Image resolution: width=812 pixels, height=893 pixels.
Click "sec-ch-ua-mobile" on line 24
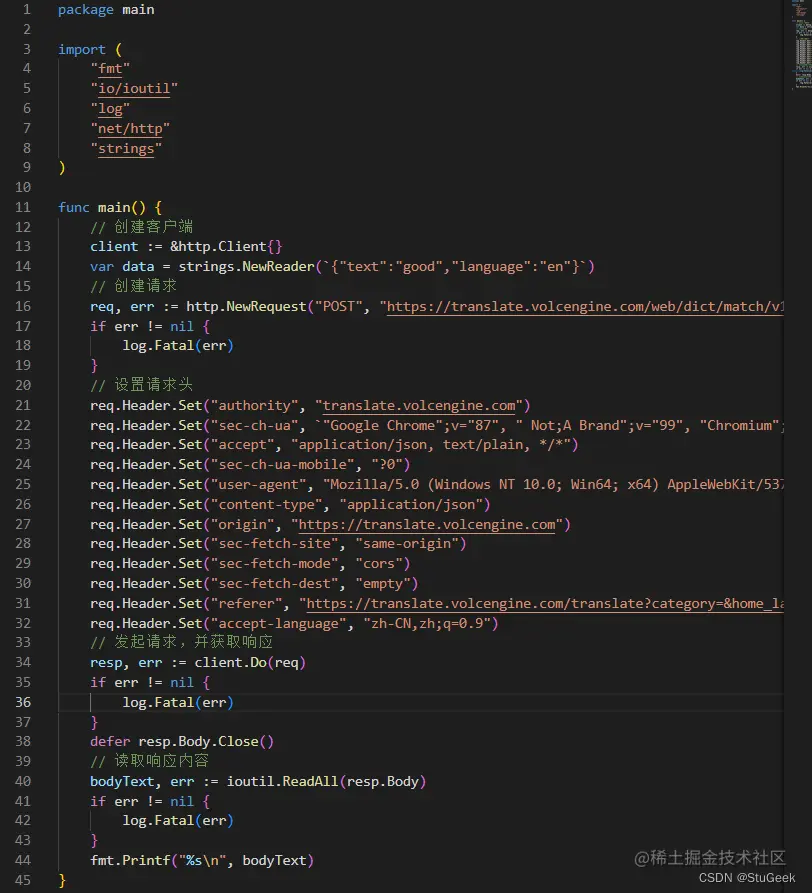283,465
